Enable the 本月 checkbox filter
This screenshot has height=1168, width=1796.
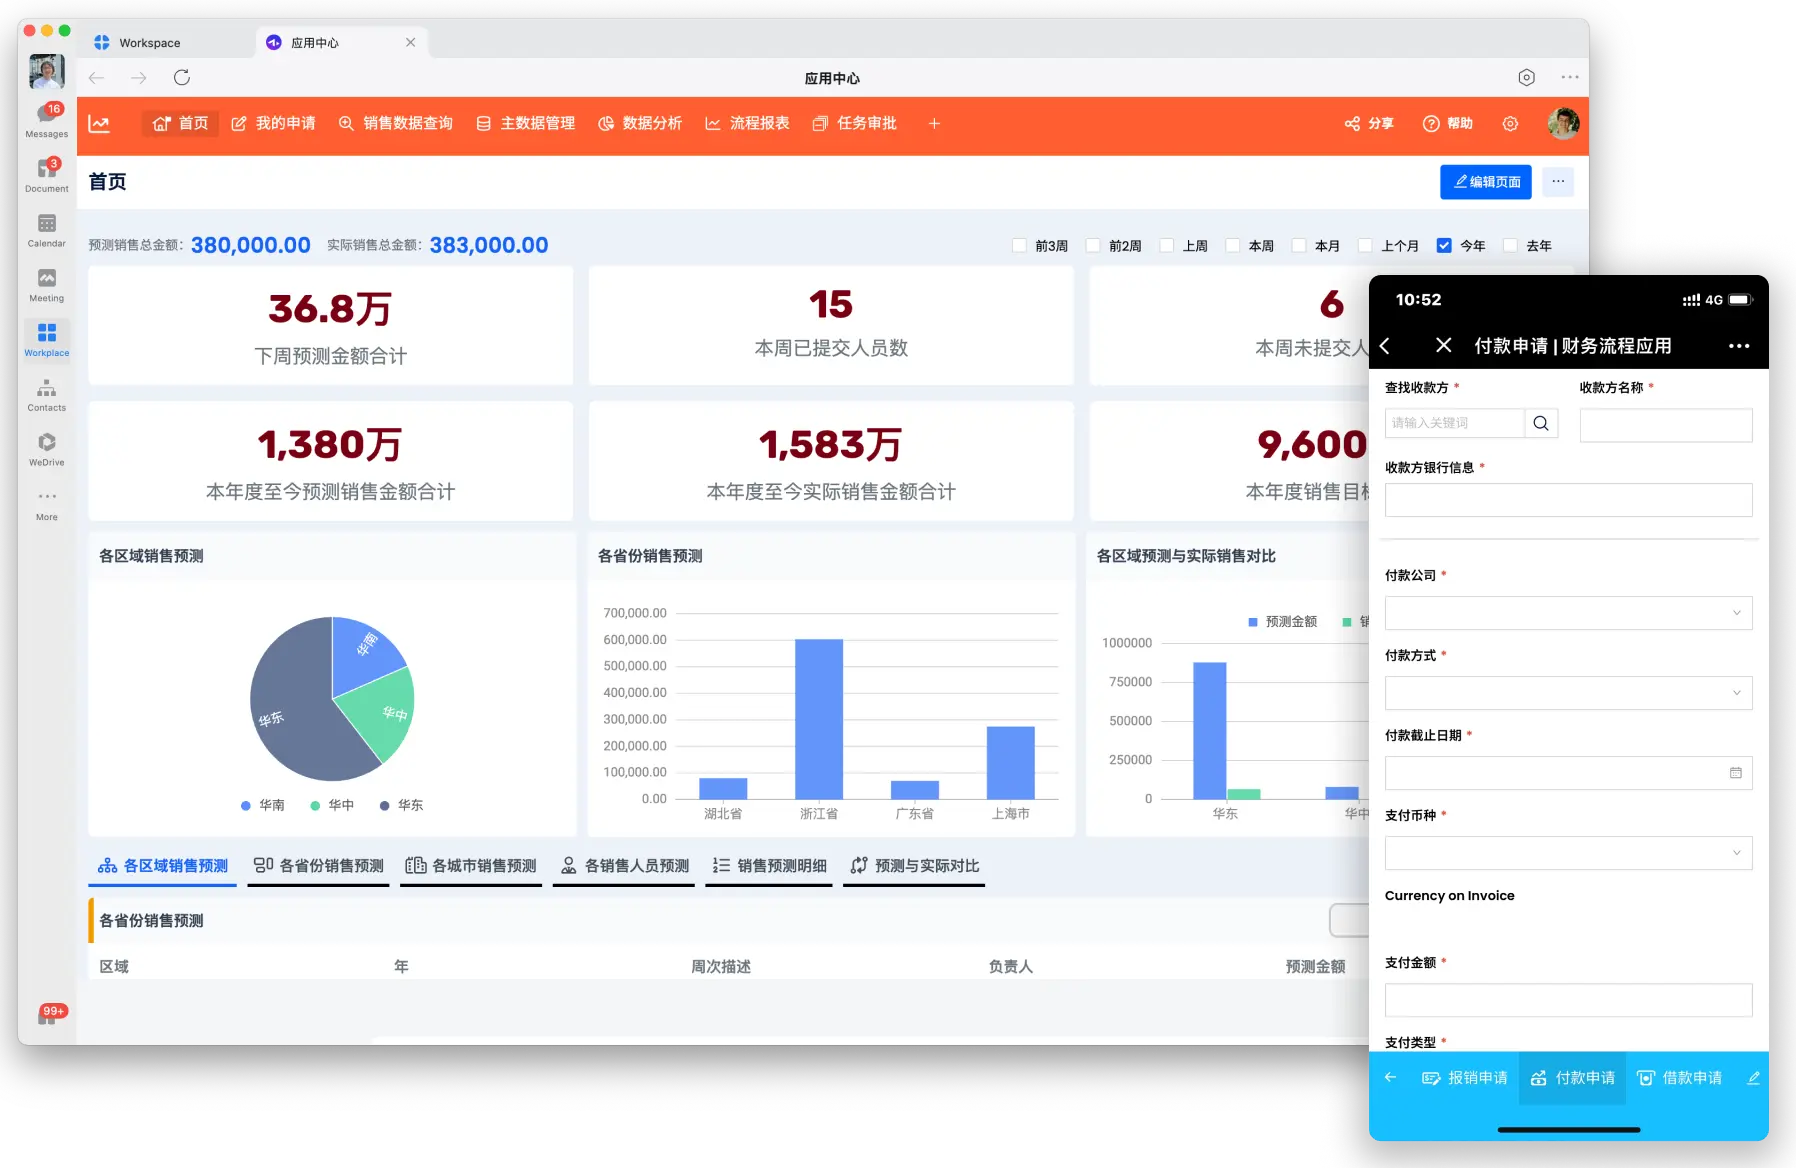click(x=1299, y=246)
